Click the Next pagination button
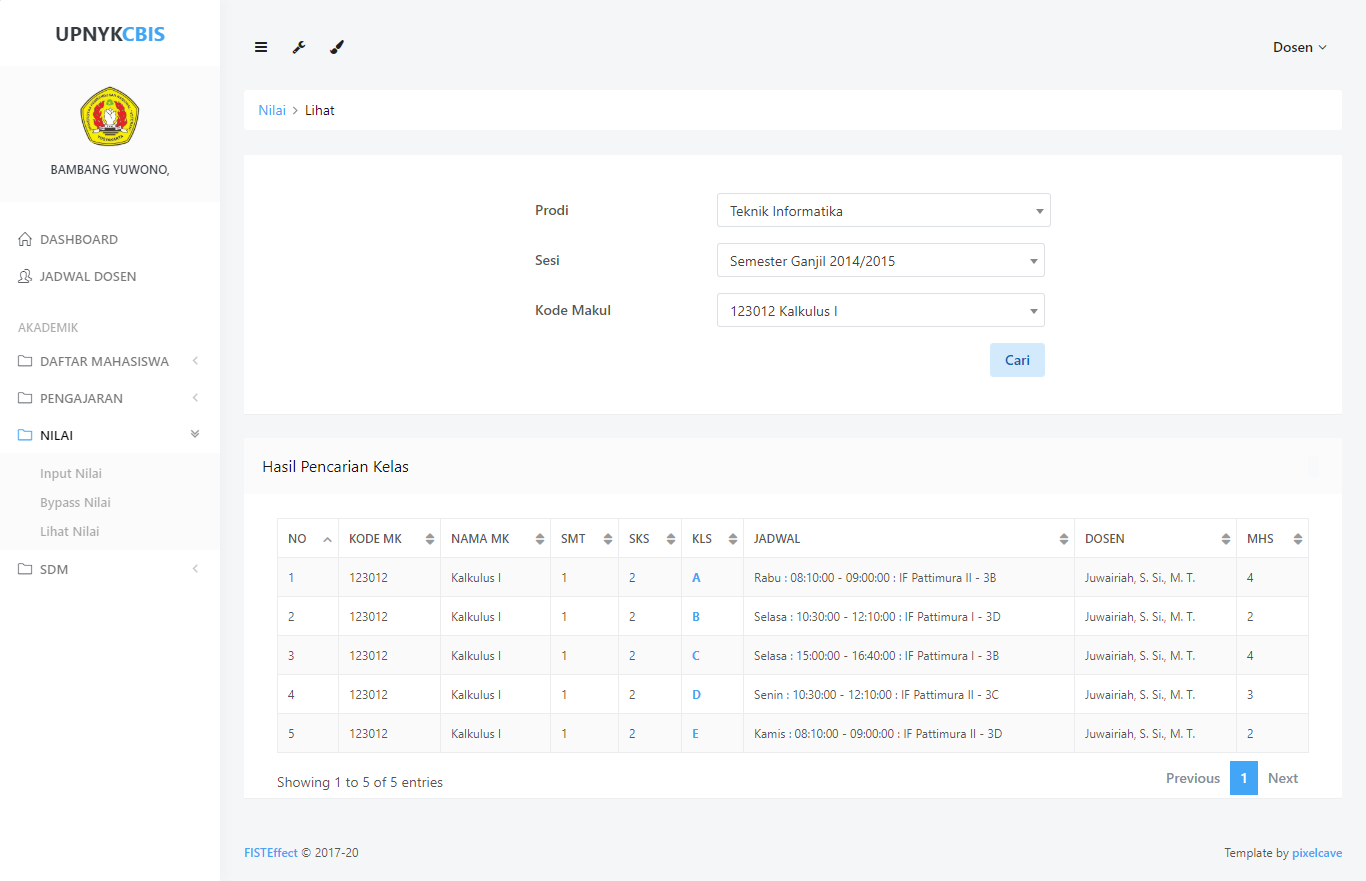The height and width of the screenshot is (881, 1366). [x=1282, y=779]
